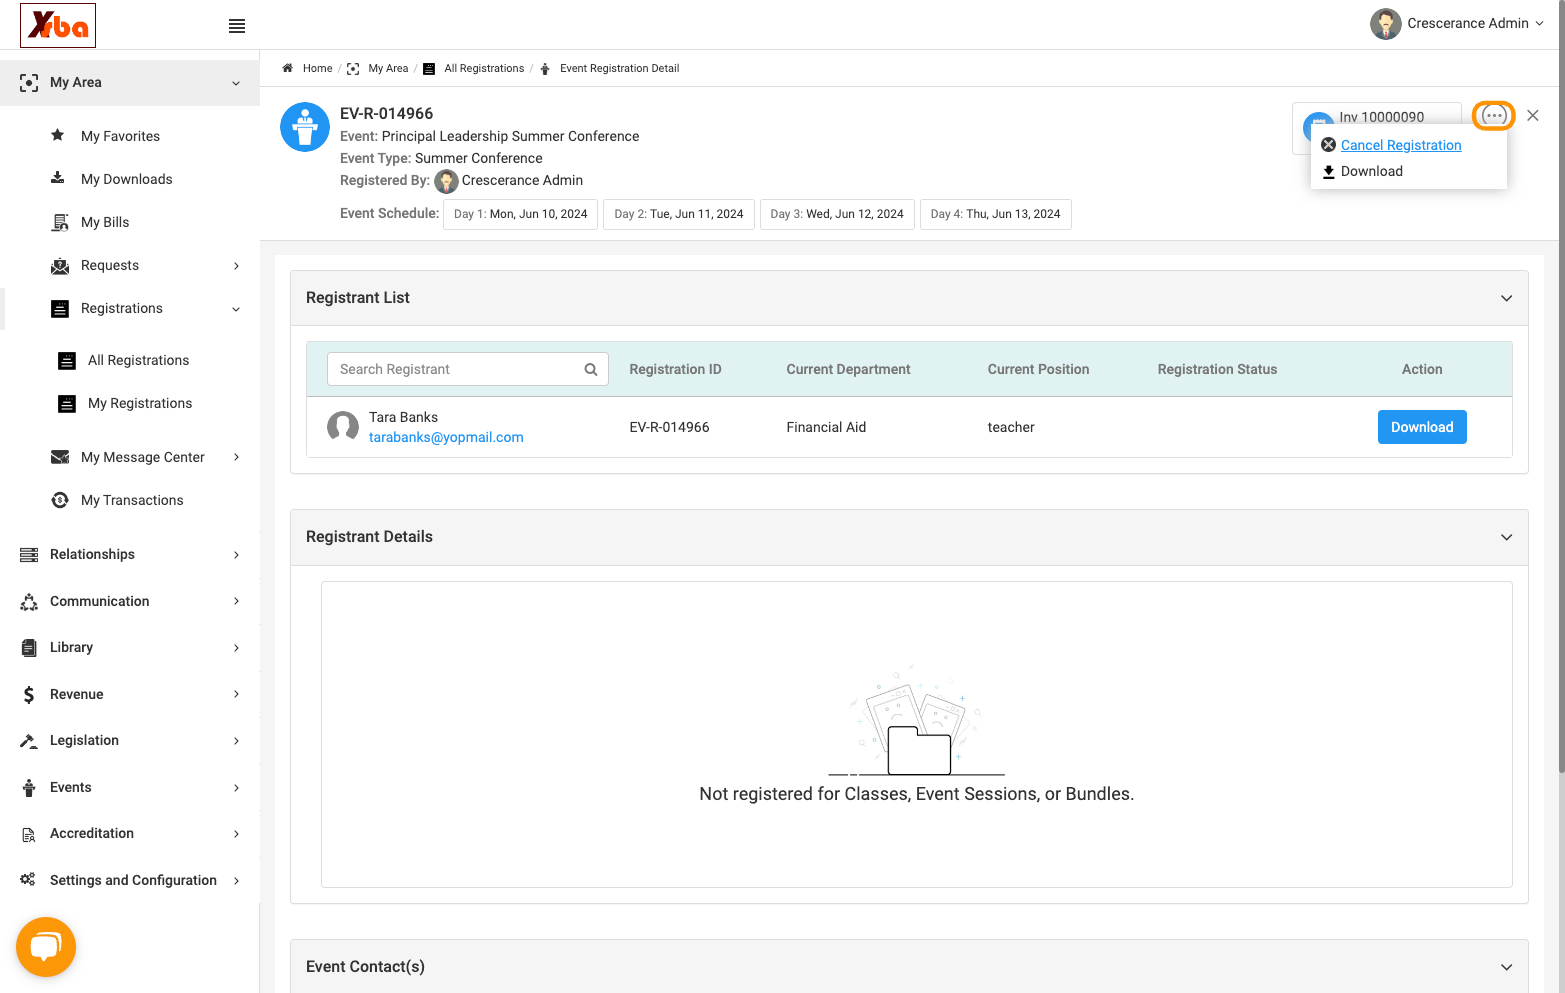The width and height of the screenshot is (1565, 993).
Task: Click Day 4: Thu, Jun 13, 2024 chip
Action: (x=995, y=214)
